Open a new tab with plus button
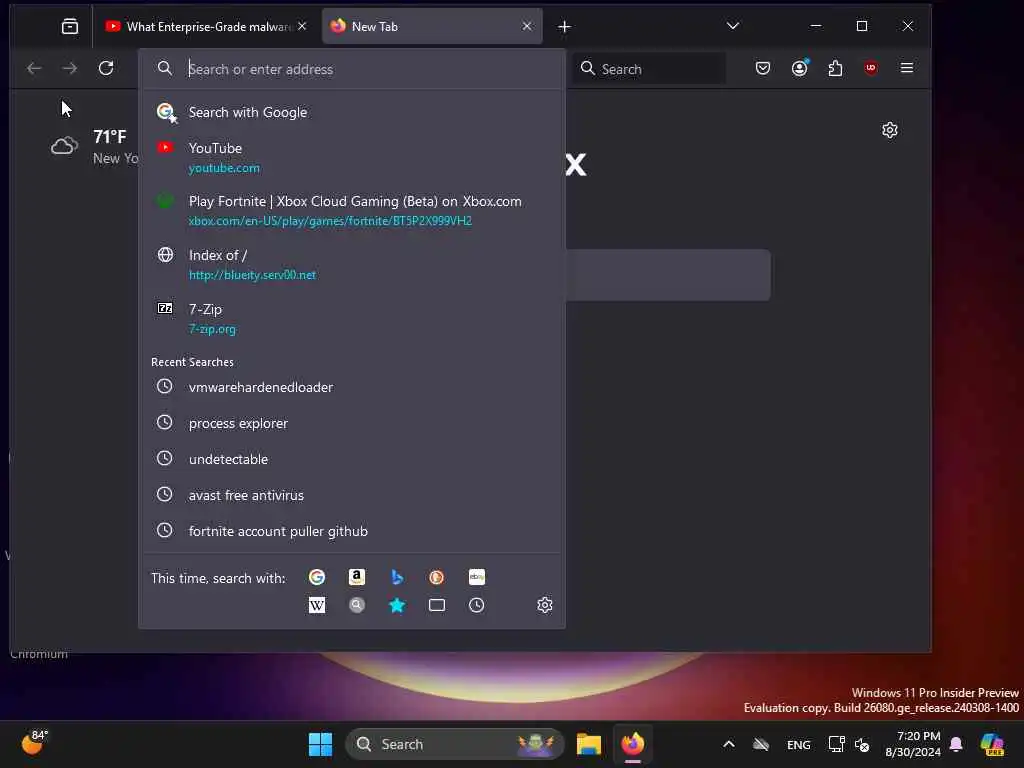The width and height of the screenshot is (1024, 768). tap(565, 27)
